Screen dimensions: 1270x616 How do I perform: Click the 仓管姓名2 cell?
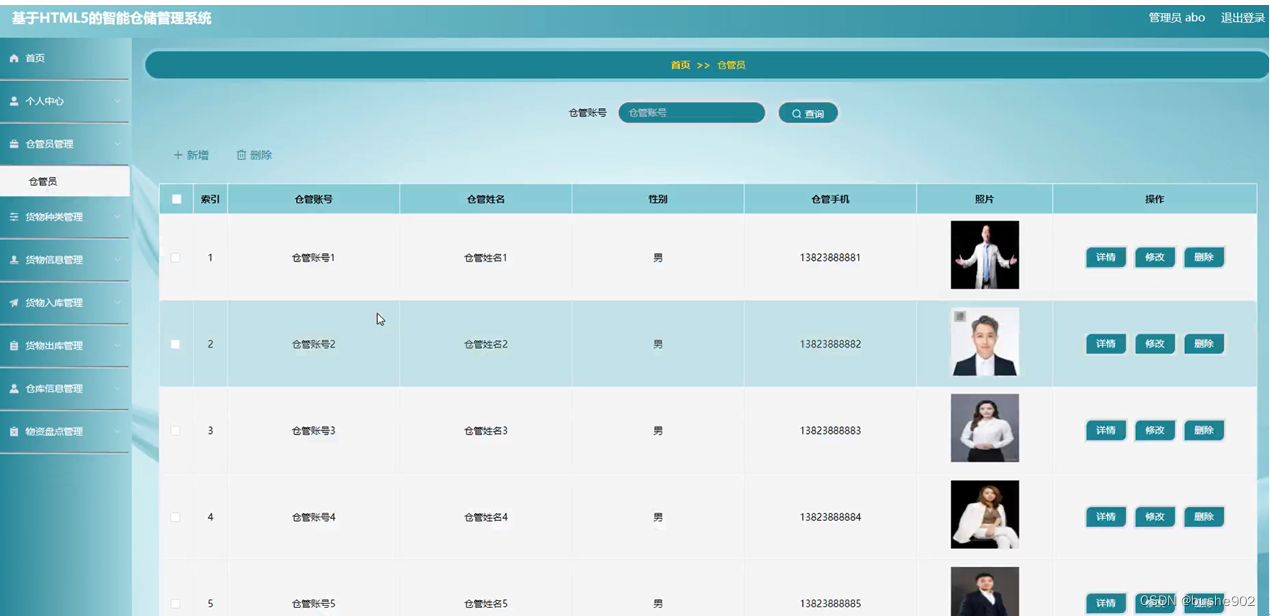point(486,344)
